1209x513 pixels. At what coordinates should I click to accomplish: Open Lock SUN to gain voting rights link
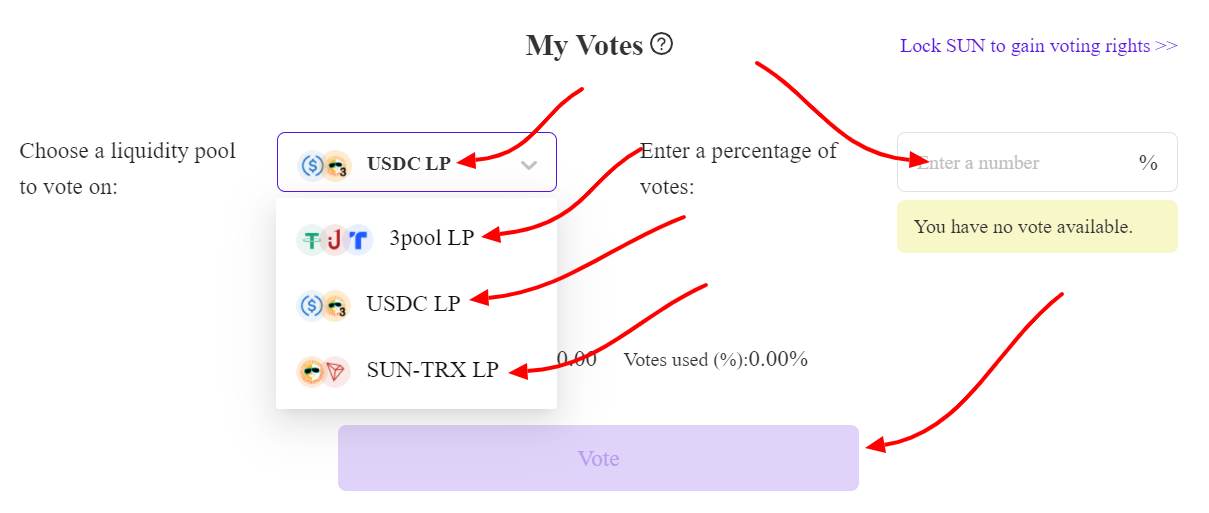[x=1039, y=46]
